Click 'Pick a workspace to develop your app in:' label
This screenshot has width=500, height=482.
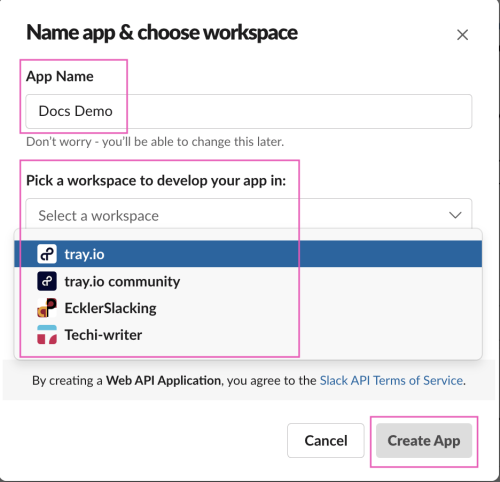pyautogui.click(x=156, y=181)
